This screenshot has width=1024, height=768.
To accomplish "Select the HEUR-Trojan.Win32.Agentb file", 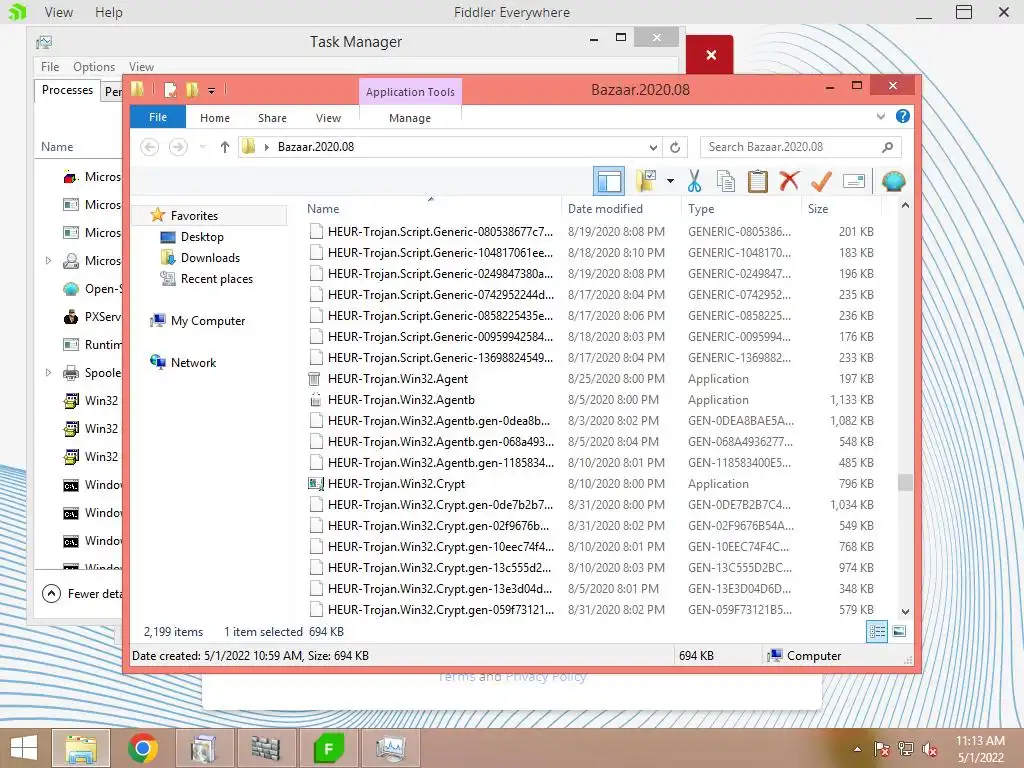I will coord(401,400).
